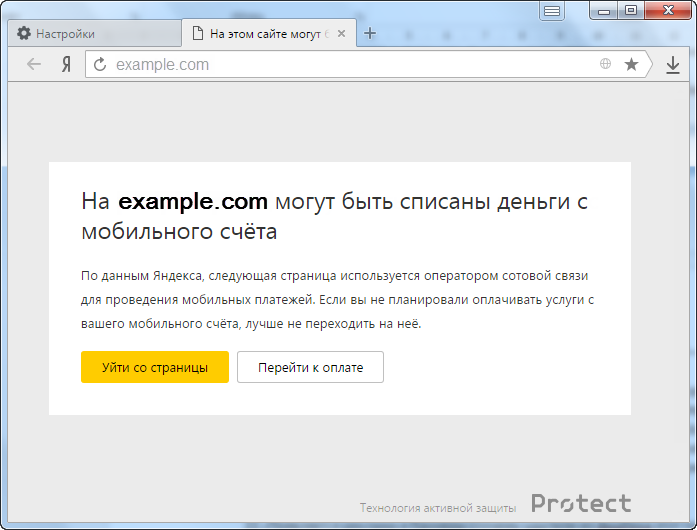Click the gear icon on Настройки tab
Viewport: 697px width, 530px height.
(24, 33)
